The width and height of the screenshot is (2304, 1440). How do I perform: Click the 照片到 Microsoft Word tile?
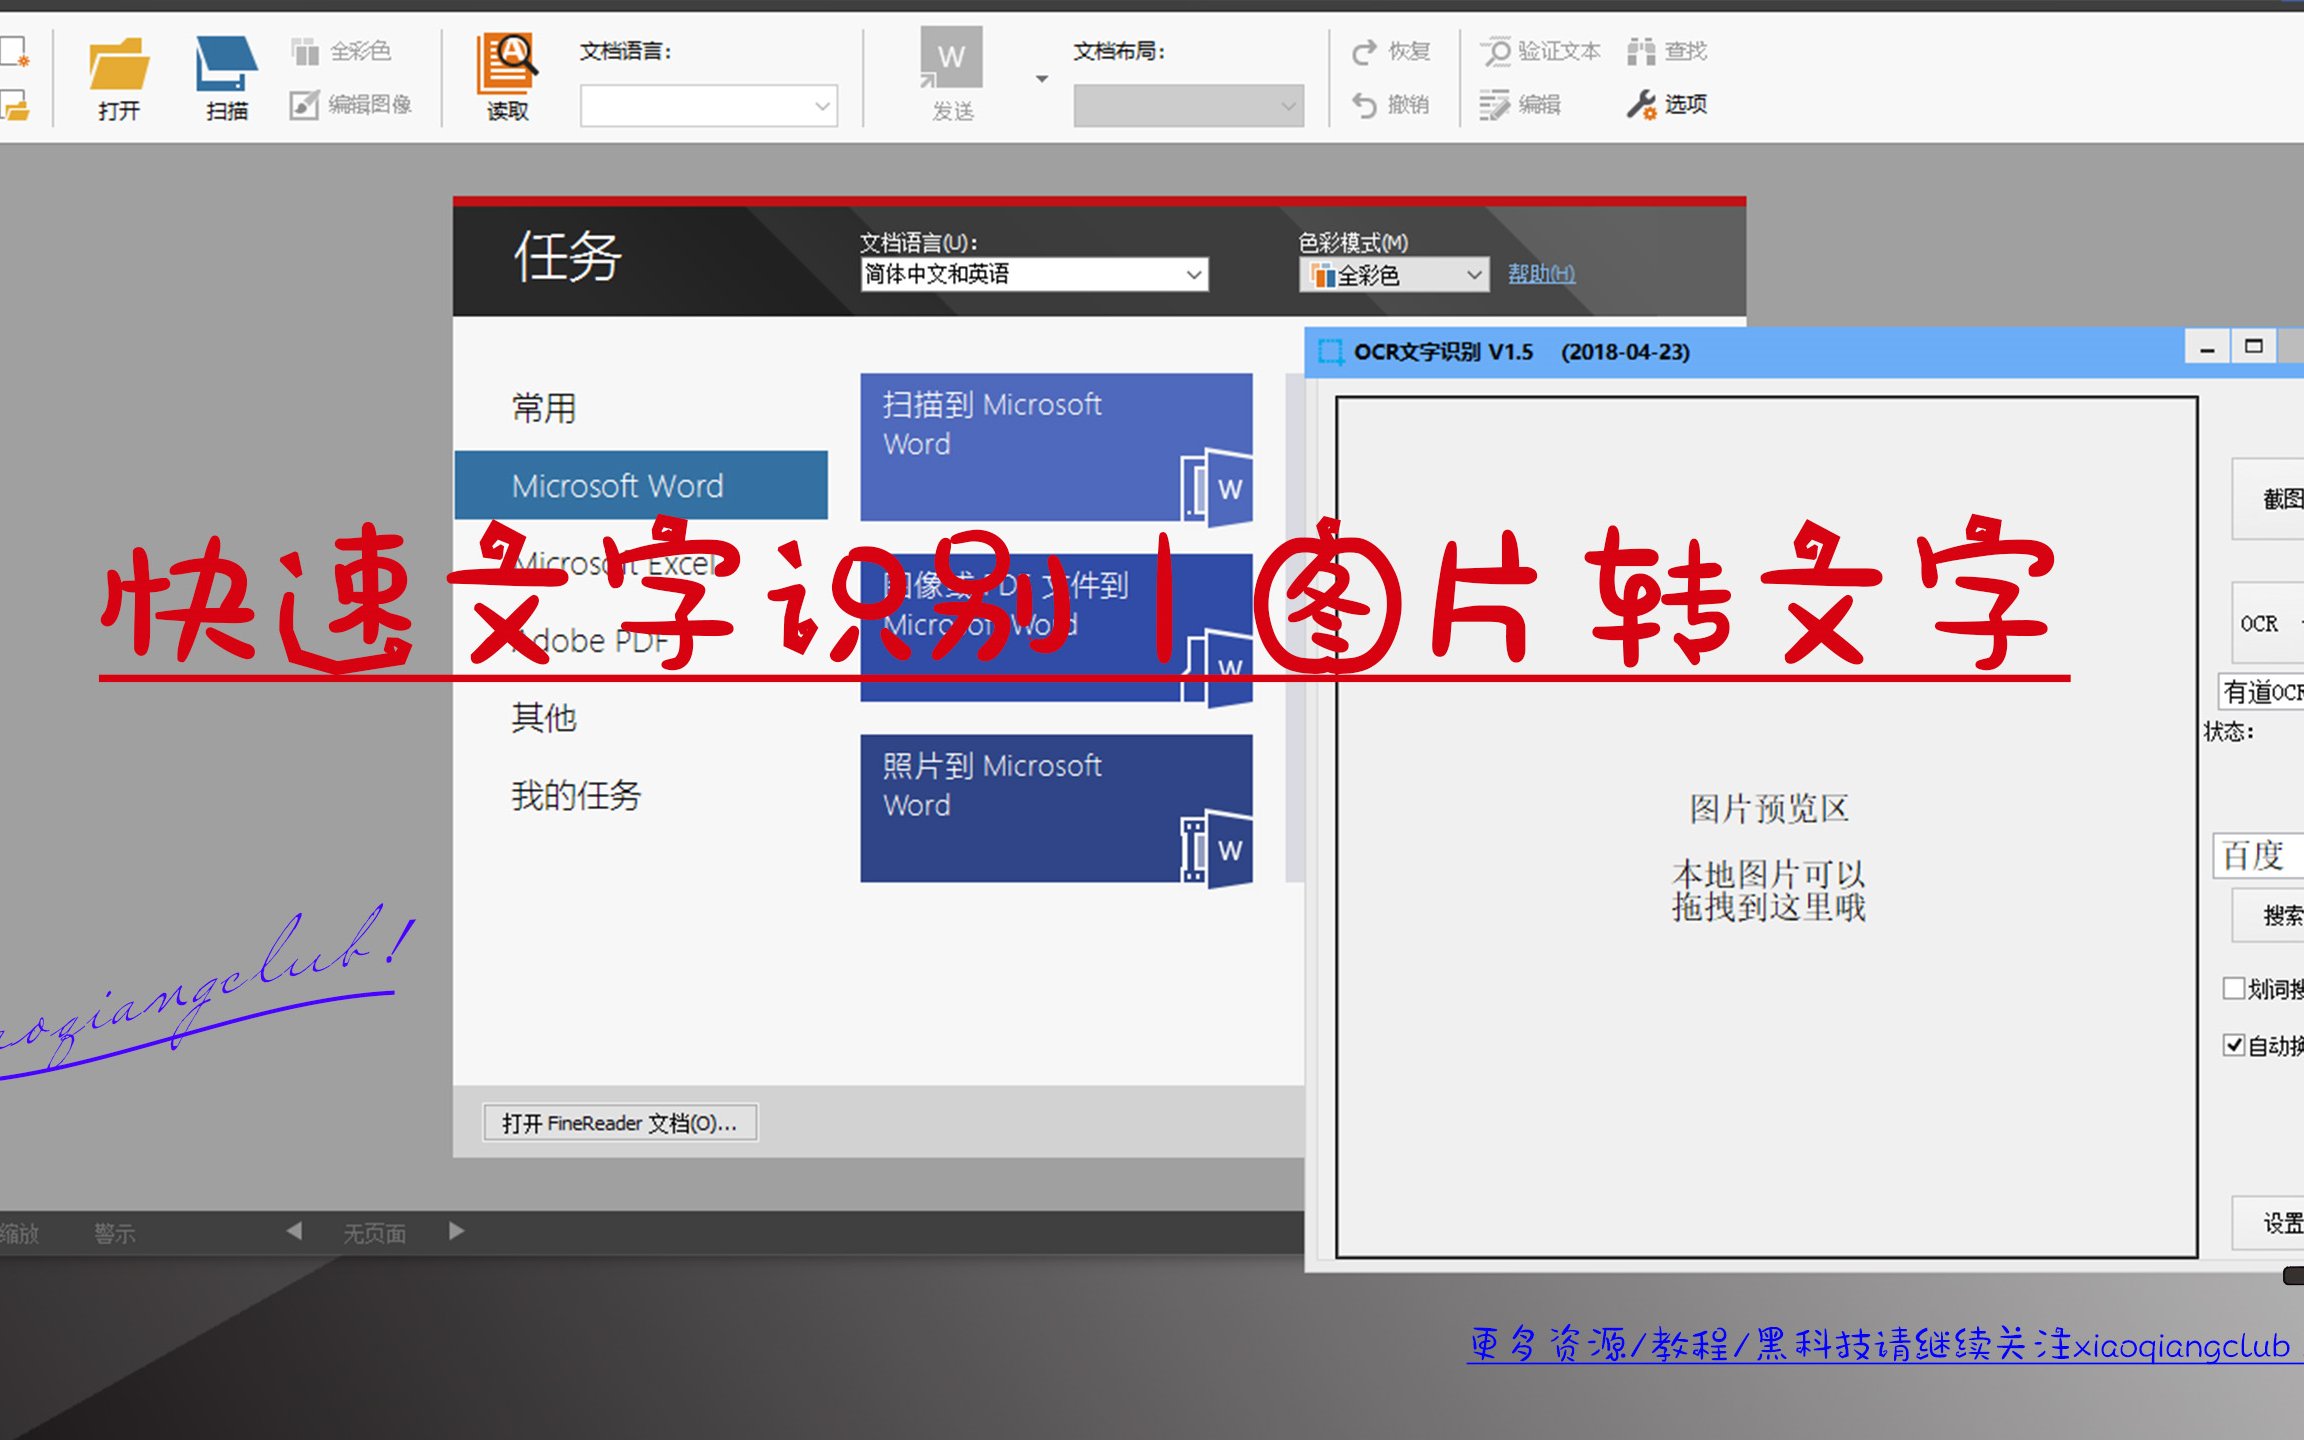1056,808
